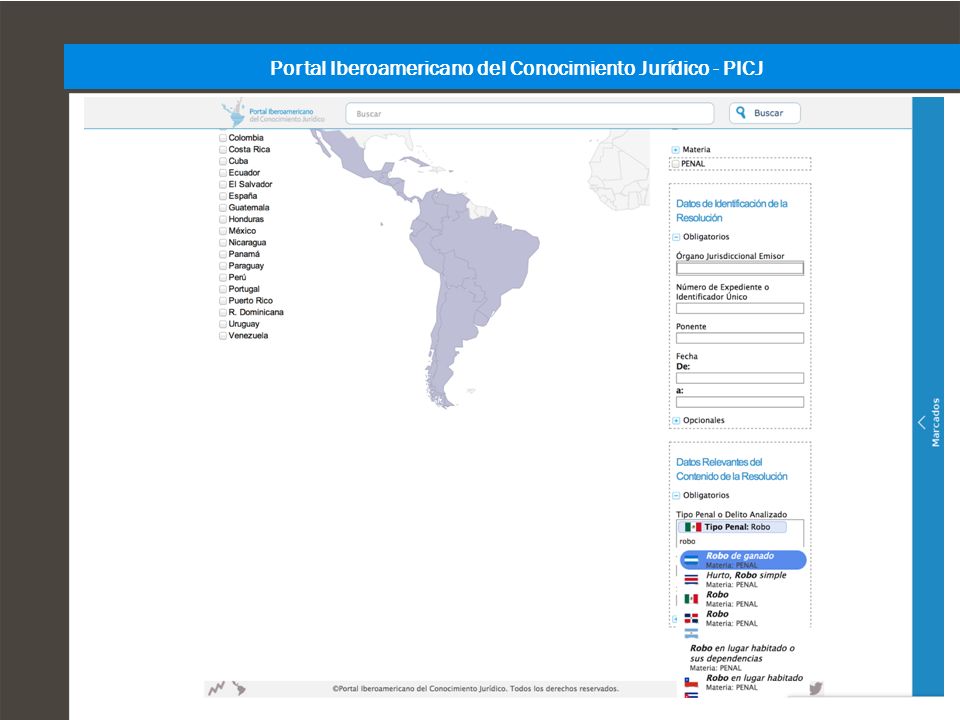
Task: Check the España country box
Action: click(x=223, y=196)
